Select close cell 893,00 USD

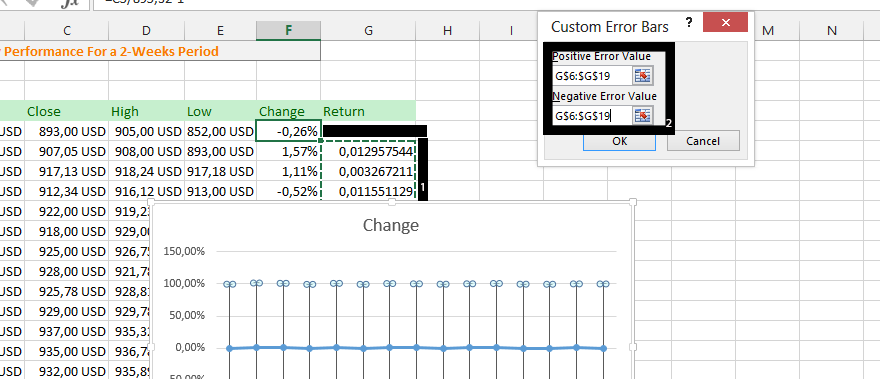pos(67,131)
